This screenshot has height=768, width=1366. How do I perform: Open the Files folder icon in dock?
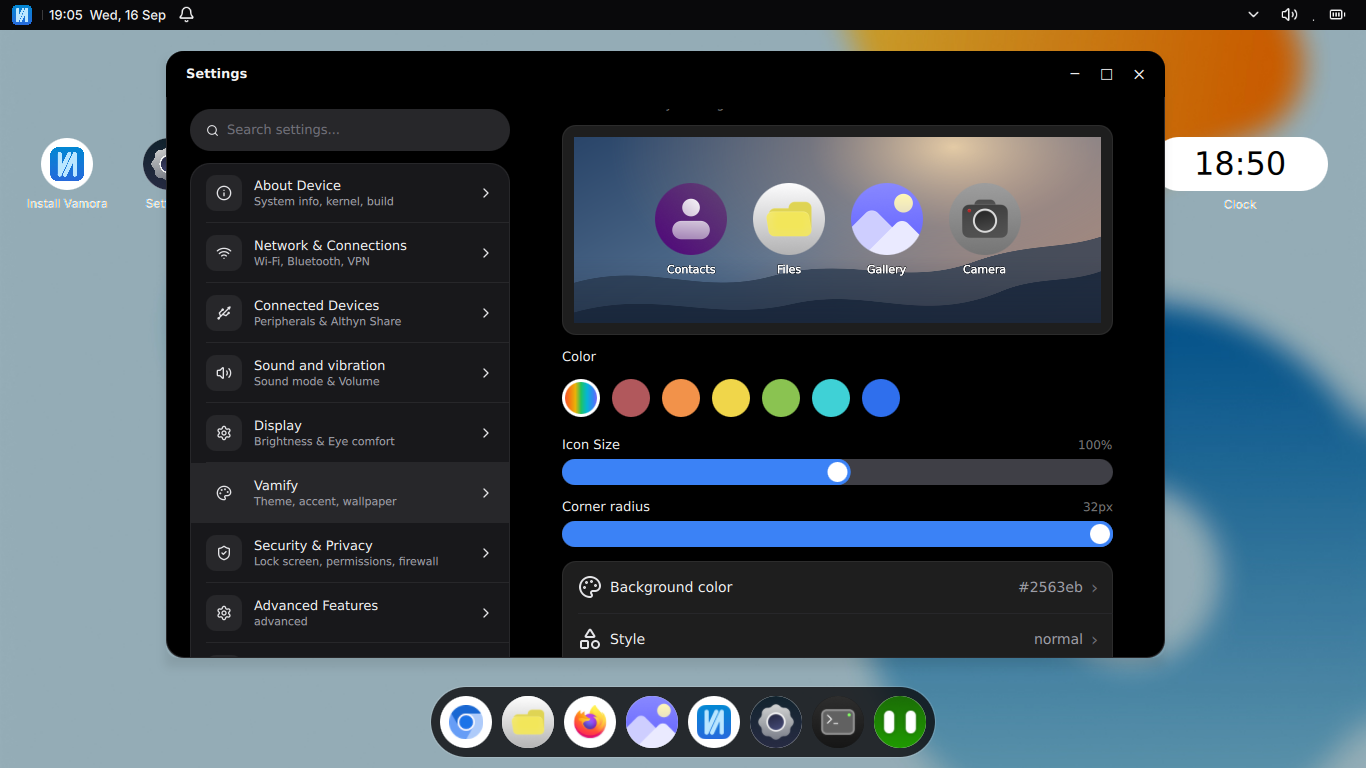528,722
